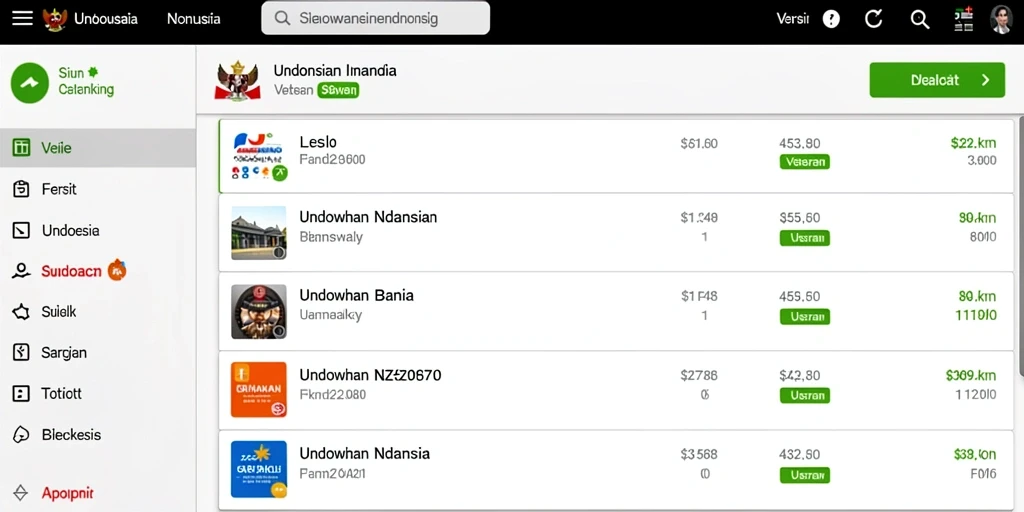This screenshot has height=512, width=1024.
Task: Click the Veteran tag in Leslo row
Action: pos(805,162)
